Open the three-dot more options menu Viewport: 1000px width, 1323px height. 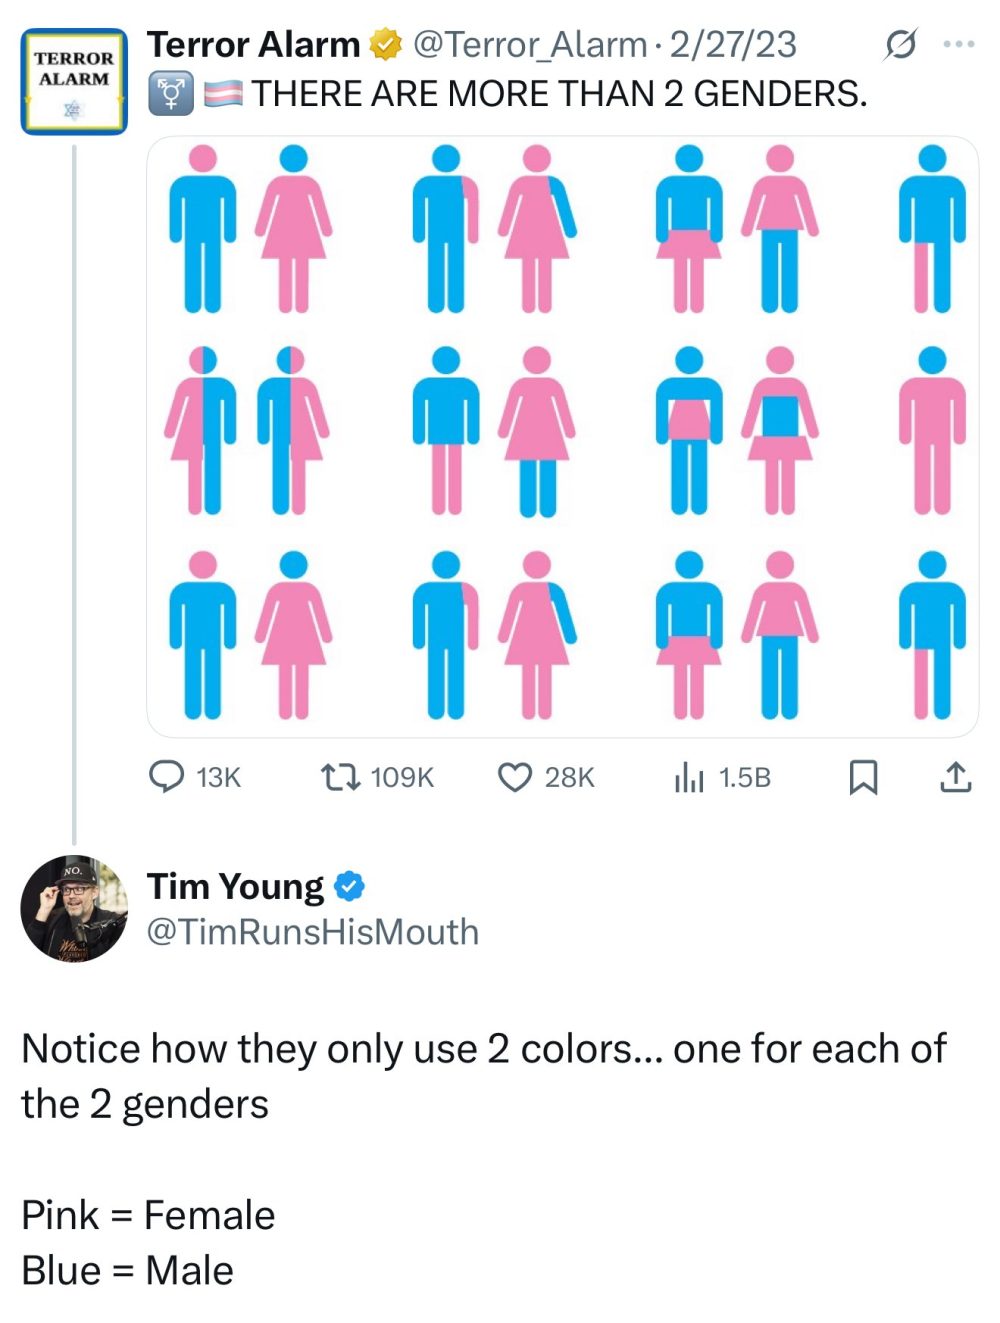(958, 42)
